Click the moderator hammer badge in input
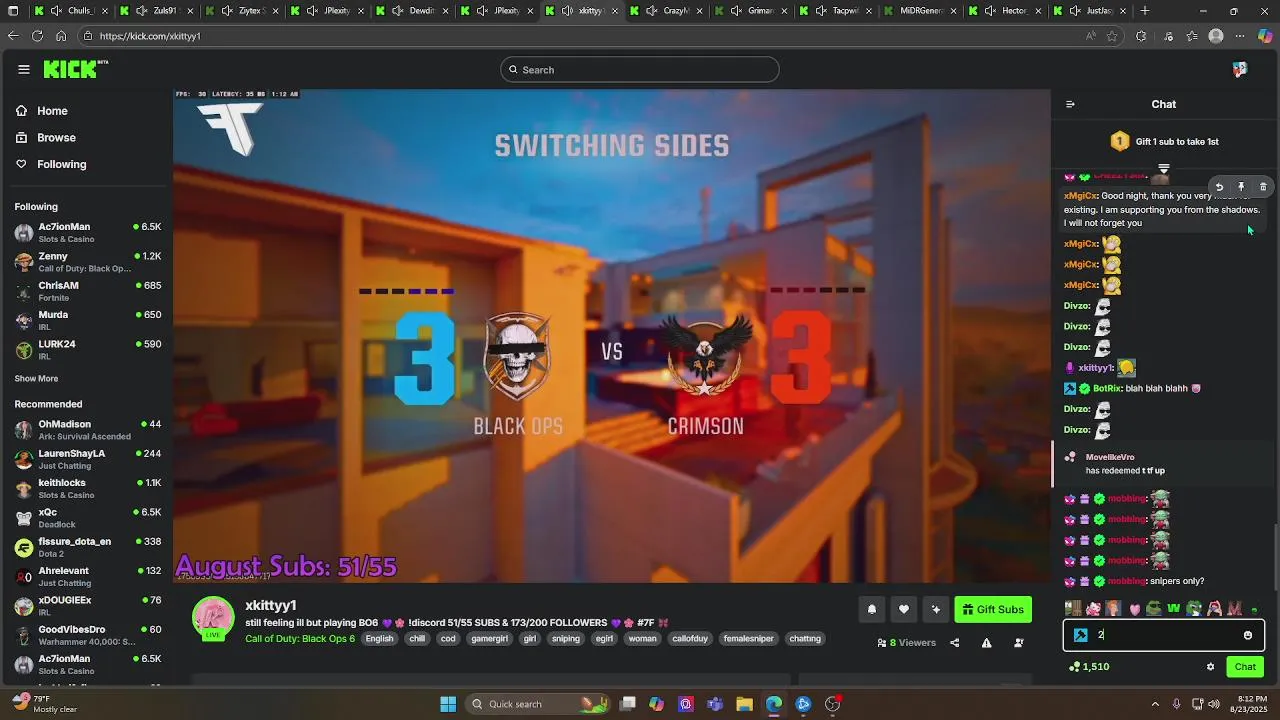 [x=1081, y=635]
